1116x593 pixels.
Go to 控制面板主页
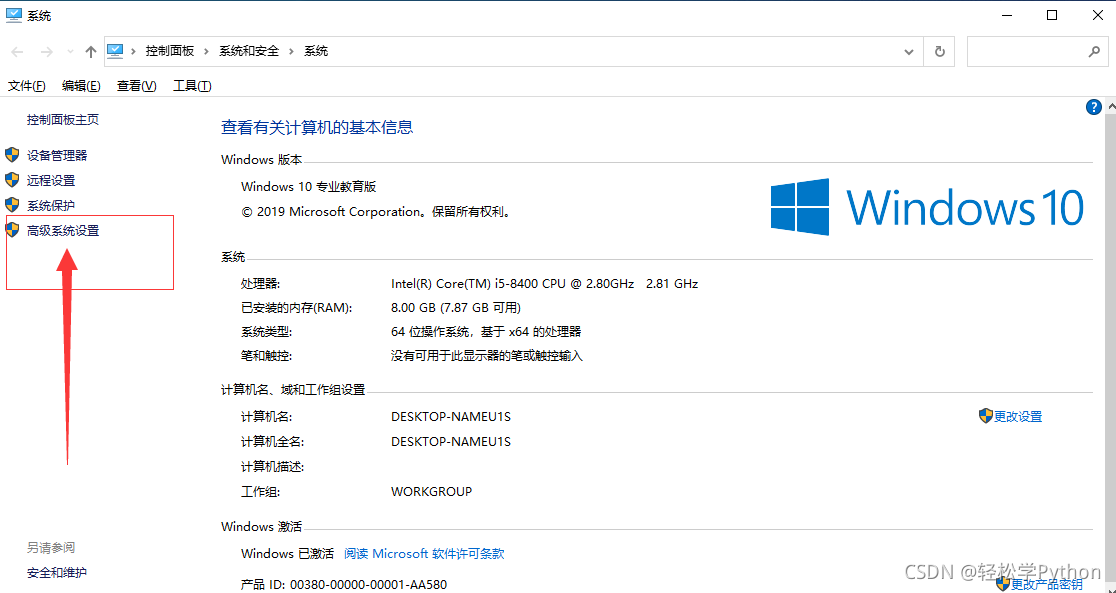(63, 119)
